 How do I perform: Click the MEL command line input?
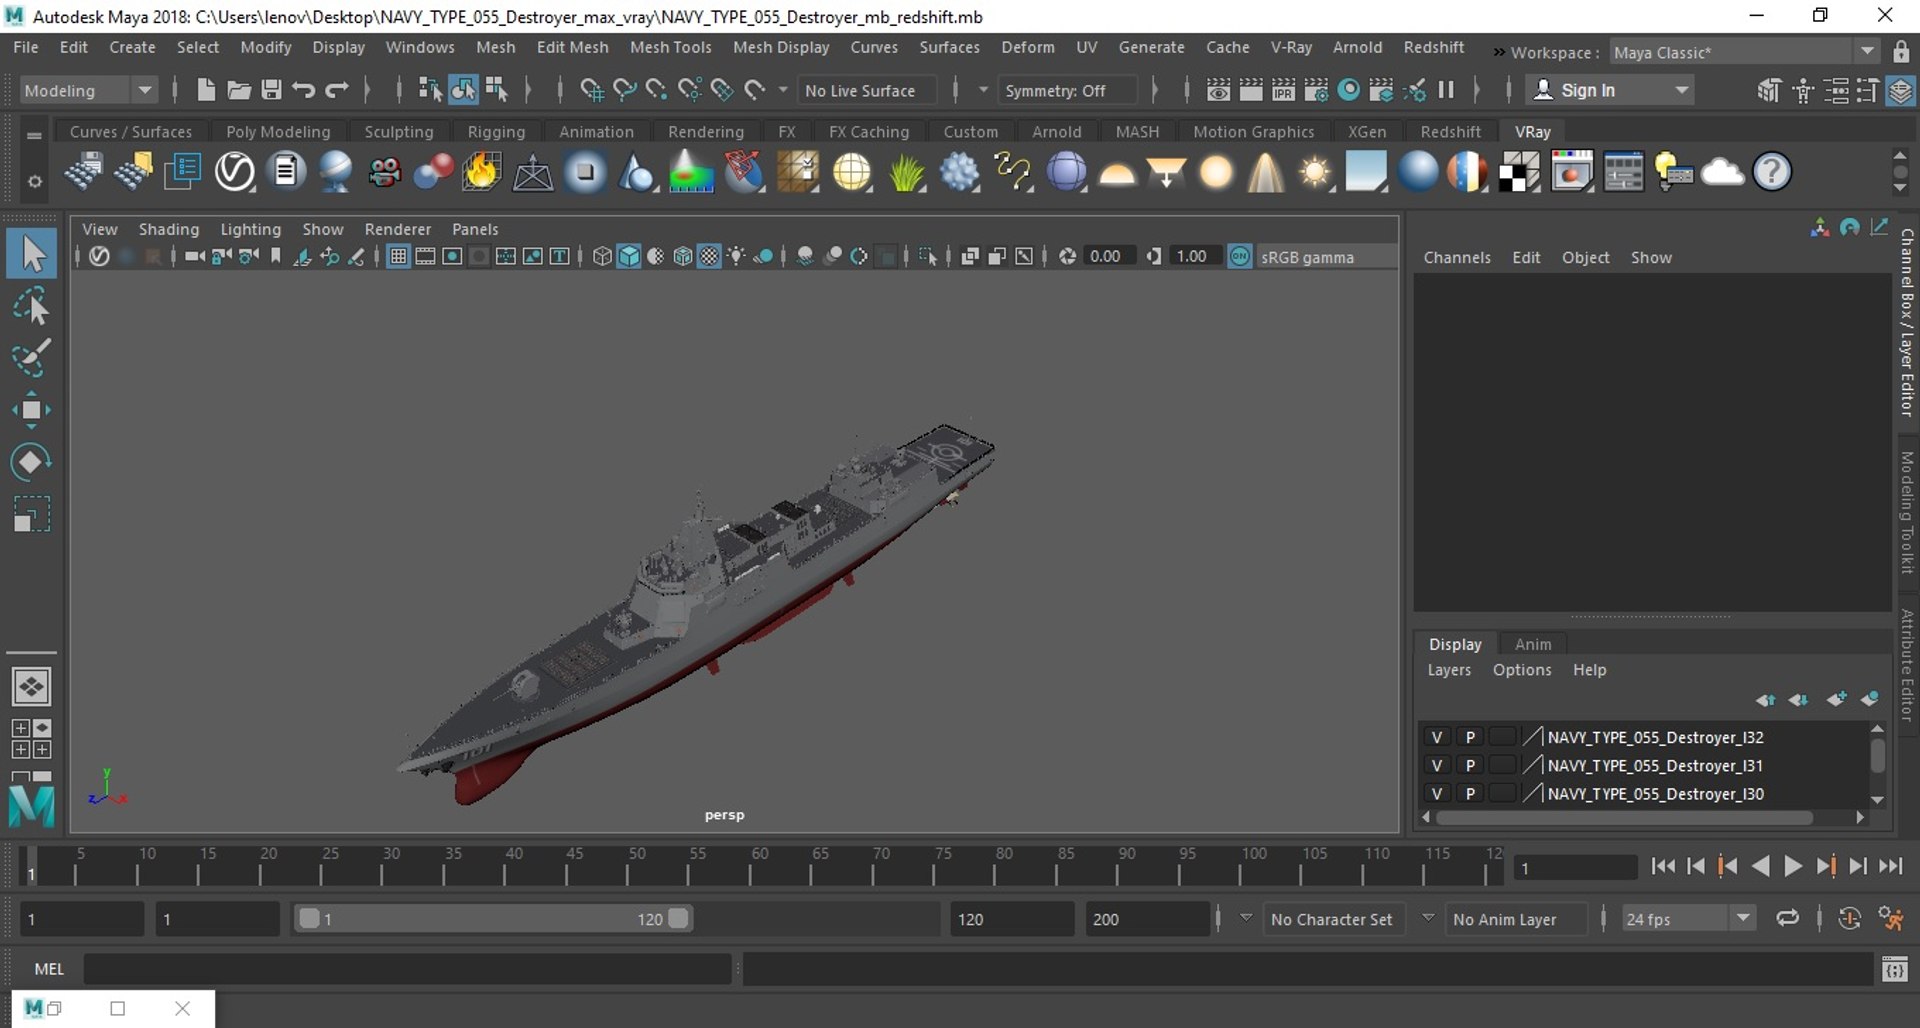407,969
